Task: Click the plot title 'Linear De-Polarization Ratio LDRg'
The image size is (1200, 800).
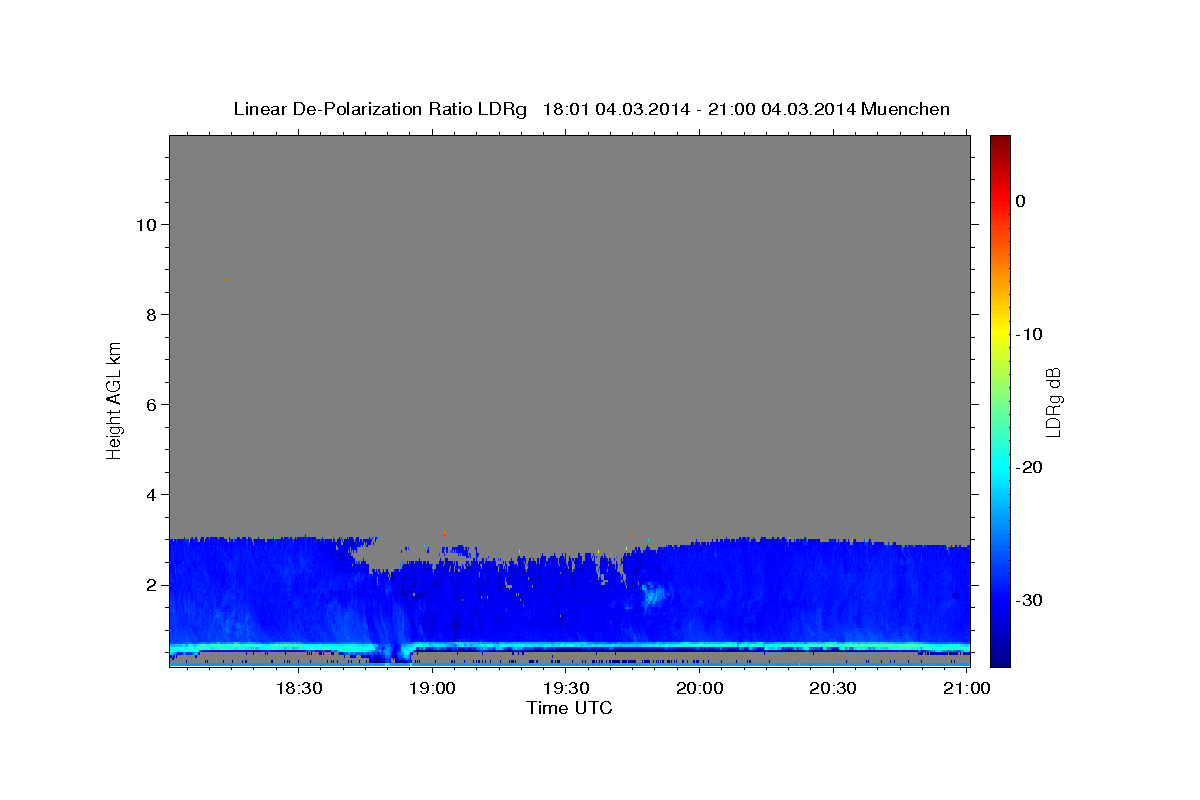Action: (x=379, y=109)
